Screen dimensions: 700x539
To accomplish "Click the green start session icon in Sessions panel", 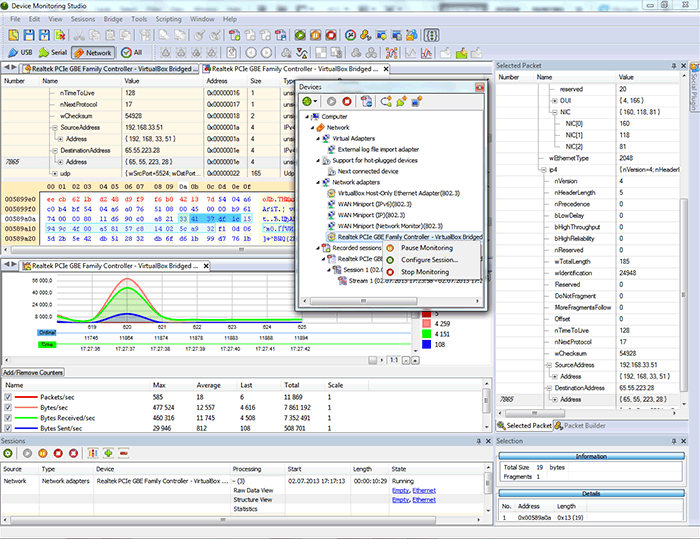I will pos(8,453).
